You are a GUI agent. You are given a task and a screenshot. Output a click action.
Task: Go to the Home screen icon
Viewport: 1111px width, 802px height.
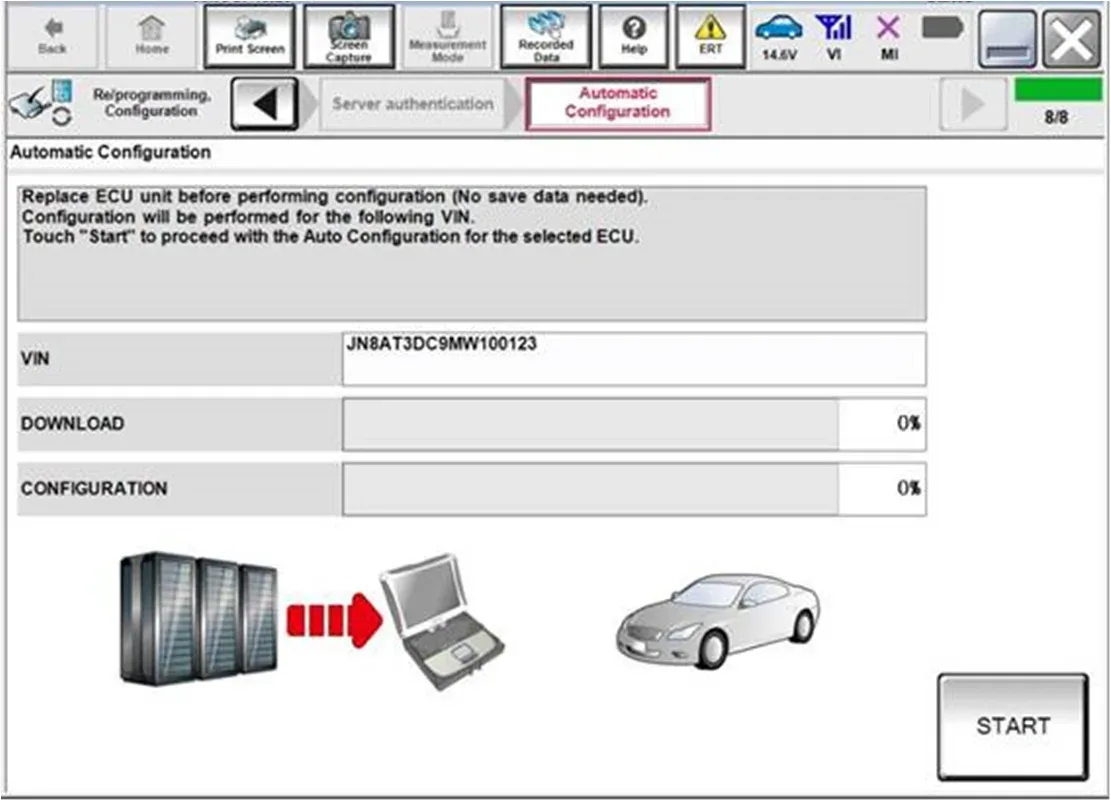152,36
